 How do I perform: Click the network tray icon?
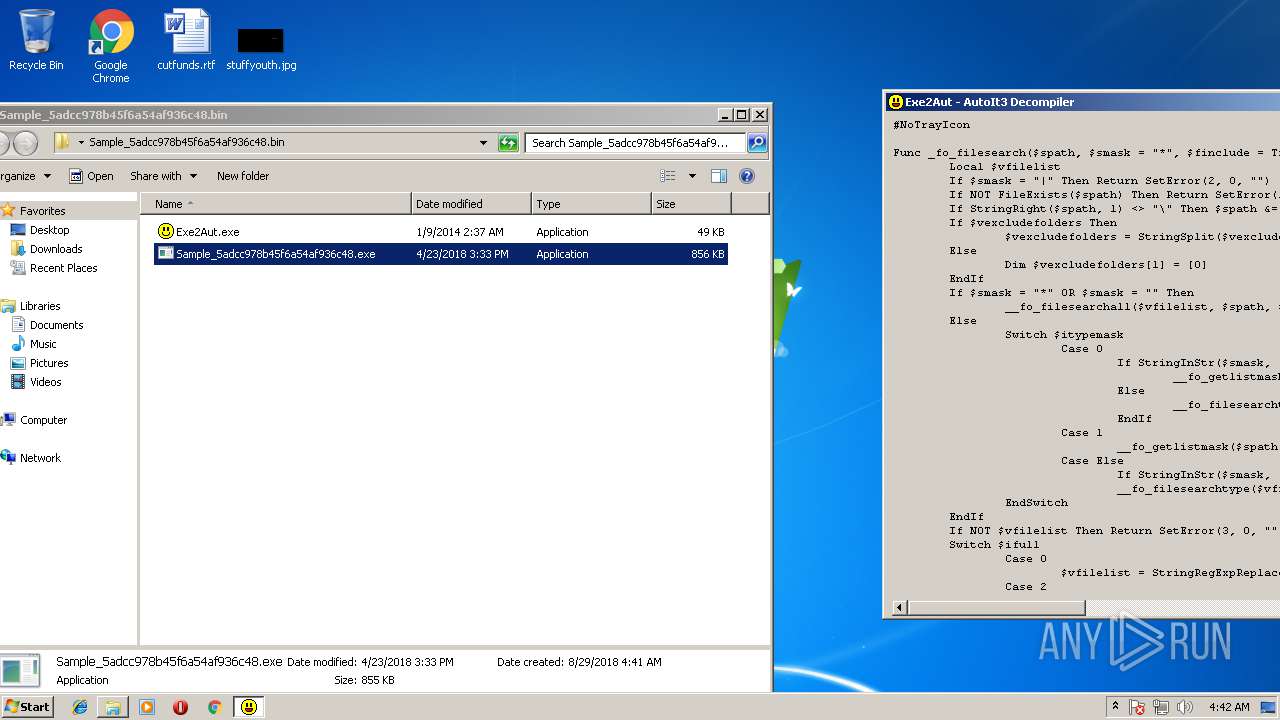(1162, 707)
